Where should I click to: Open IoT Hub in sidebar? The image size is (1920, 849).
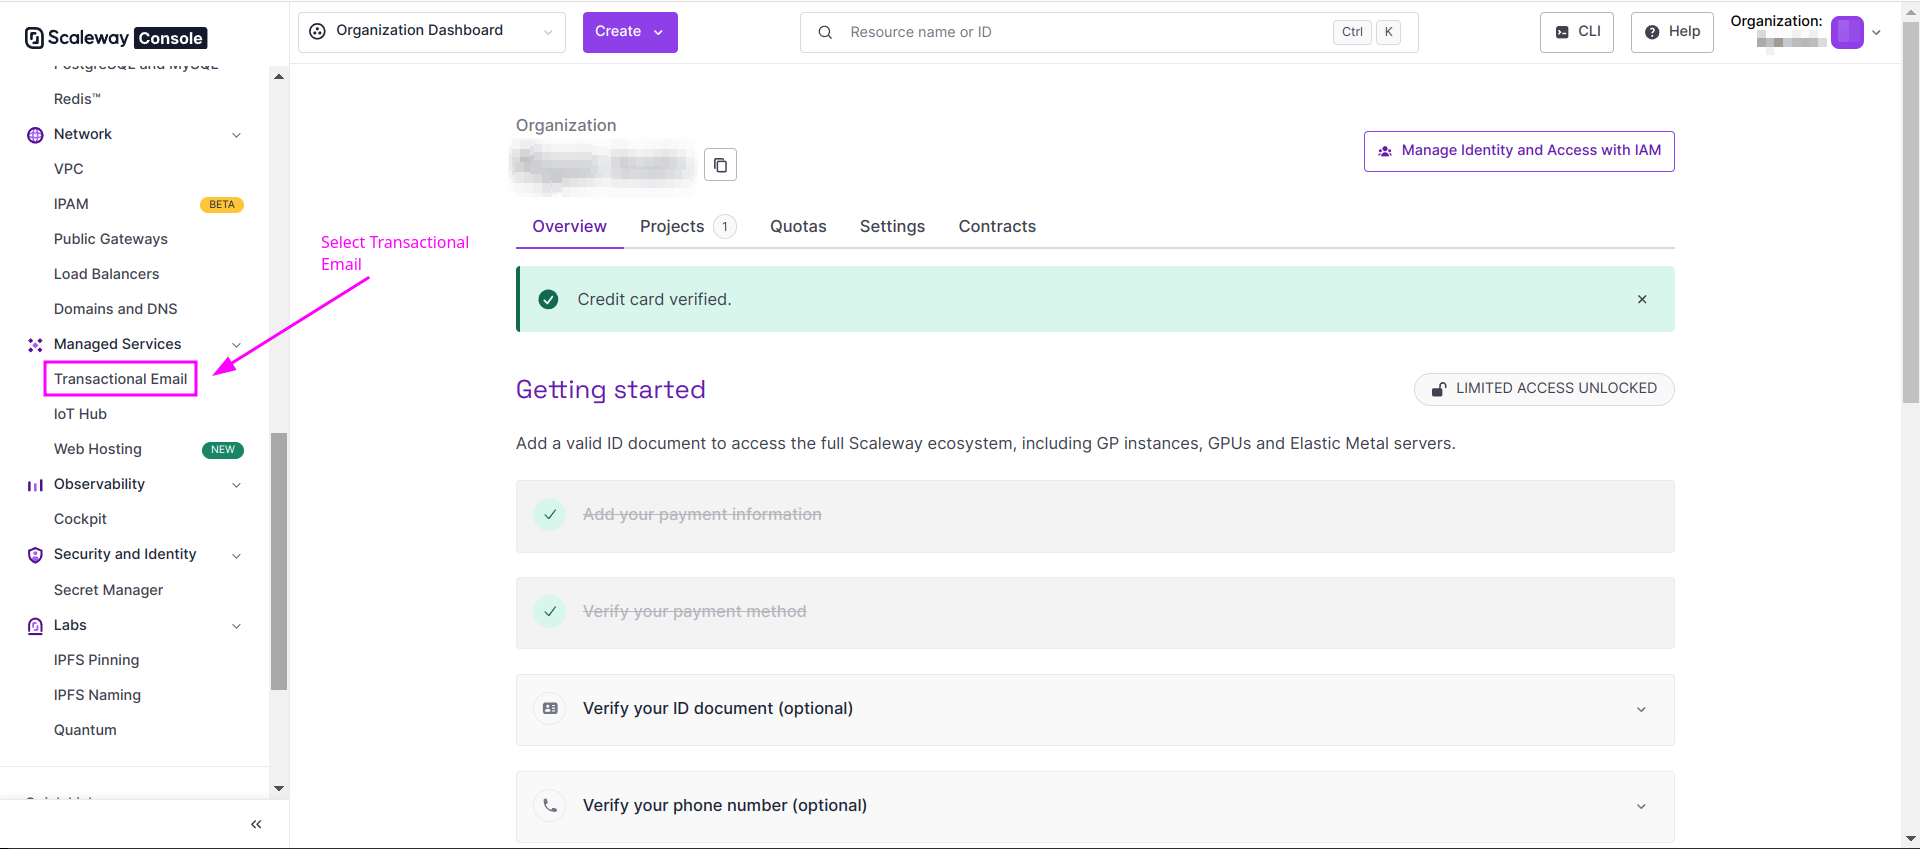(80, 414)
